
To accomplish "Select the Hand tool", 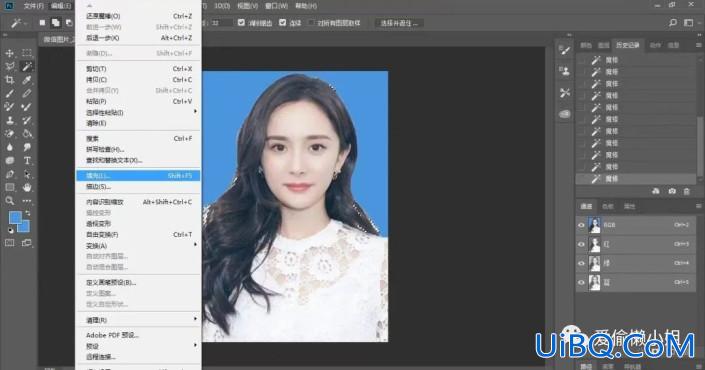I will (x=27, y=187).
